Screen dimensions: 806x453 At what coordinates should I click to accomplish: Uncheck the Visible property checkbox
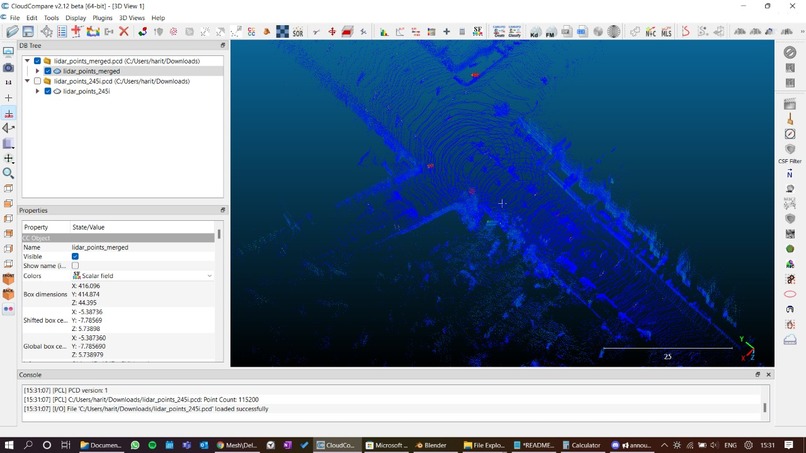point(75,256)
